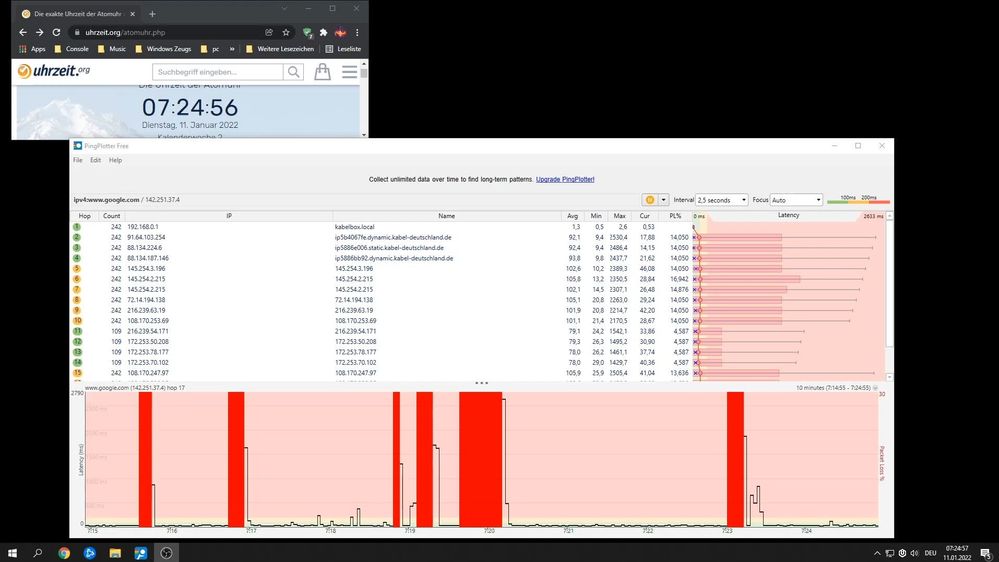Open the Chrome profile avatar
The height and width of the screenshot is (562, 999).
pos(340,32)
